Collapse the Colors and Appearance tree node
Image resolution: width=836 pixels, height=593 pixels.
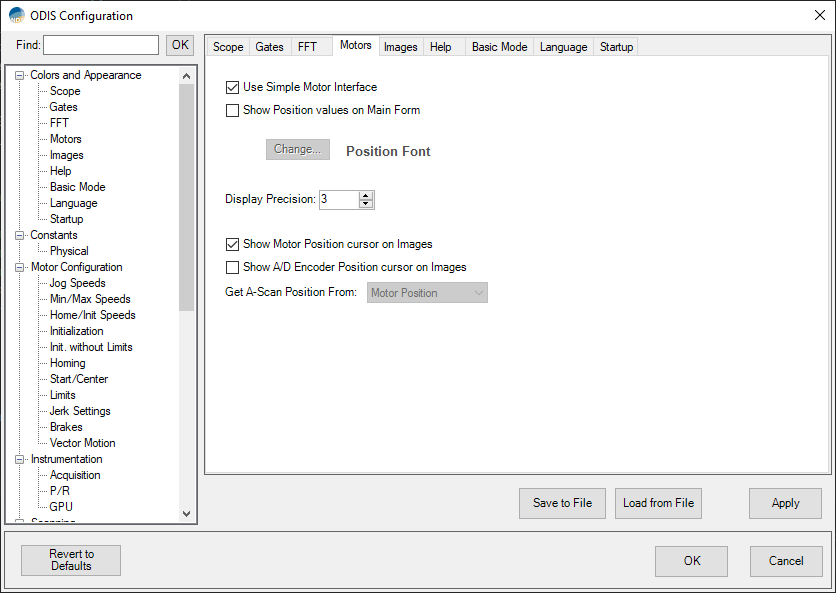20,75
